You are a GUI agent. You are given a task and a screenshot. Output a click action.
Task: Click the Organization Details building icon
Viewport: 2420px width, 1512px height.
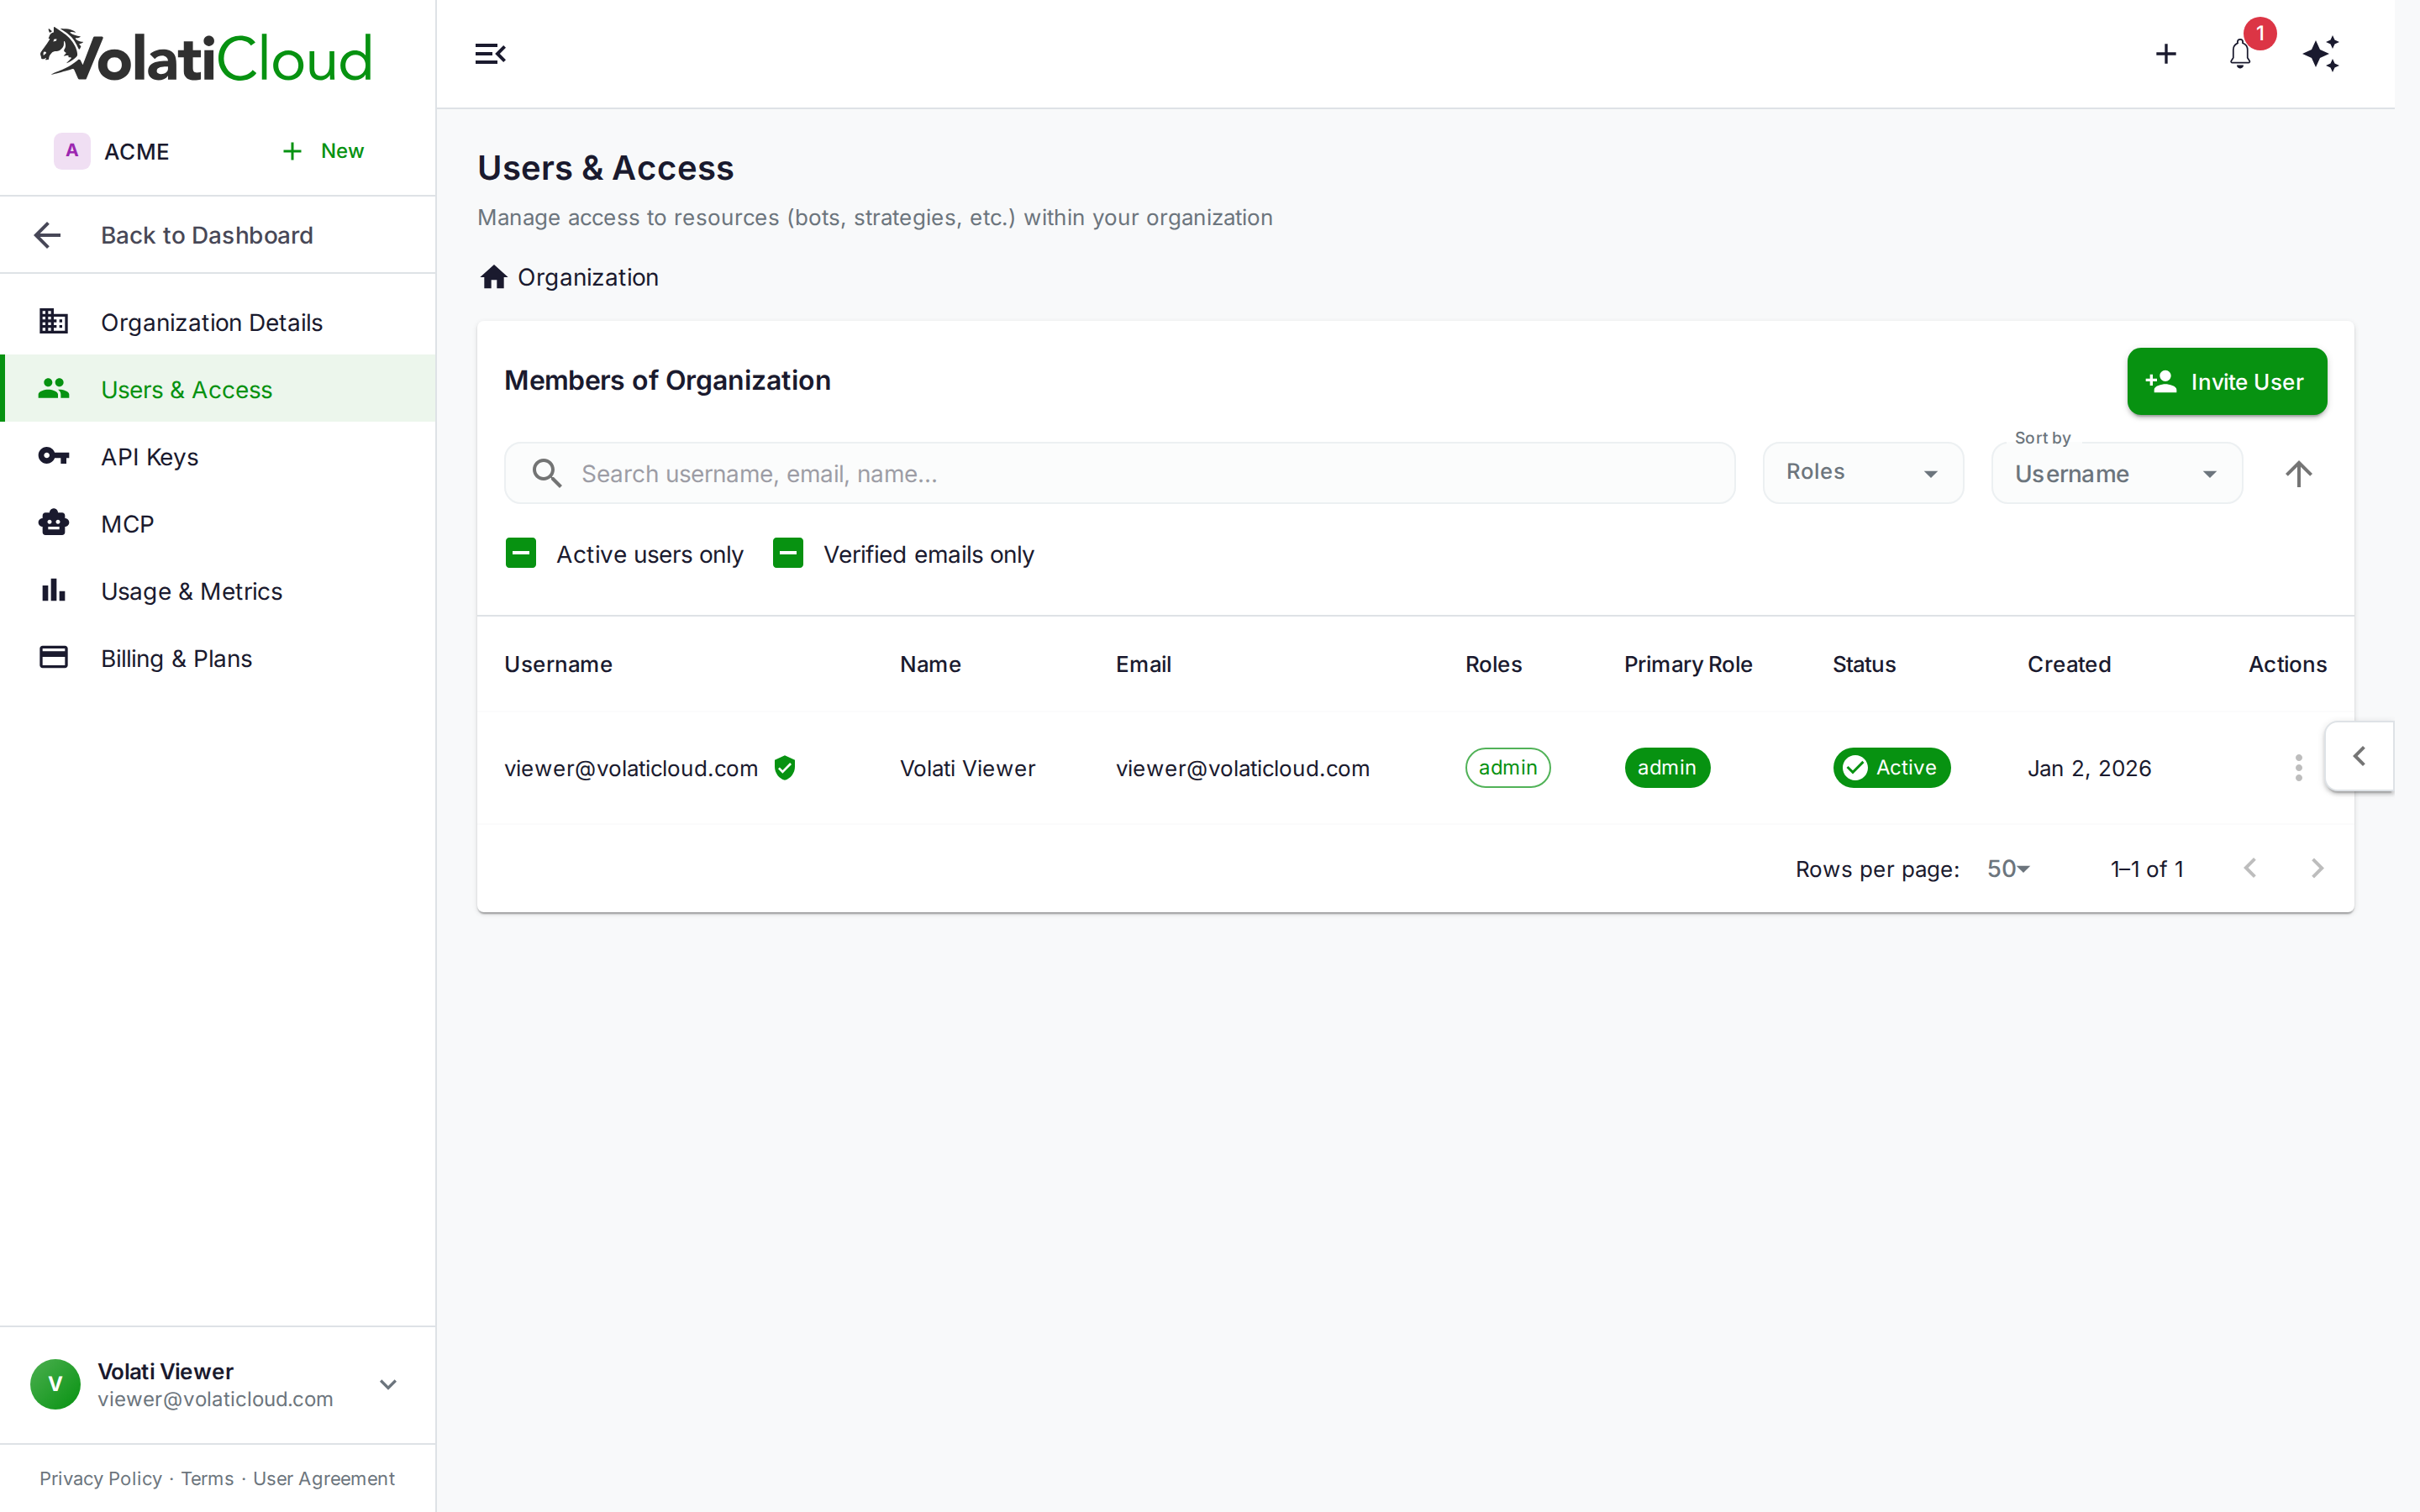pos(54,322)
